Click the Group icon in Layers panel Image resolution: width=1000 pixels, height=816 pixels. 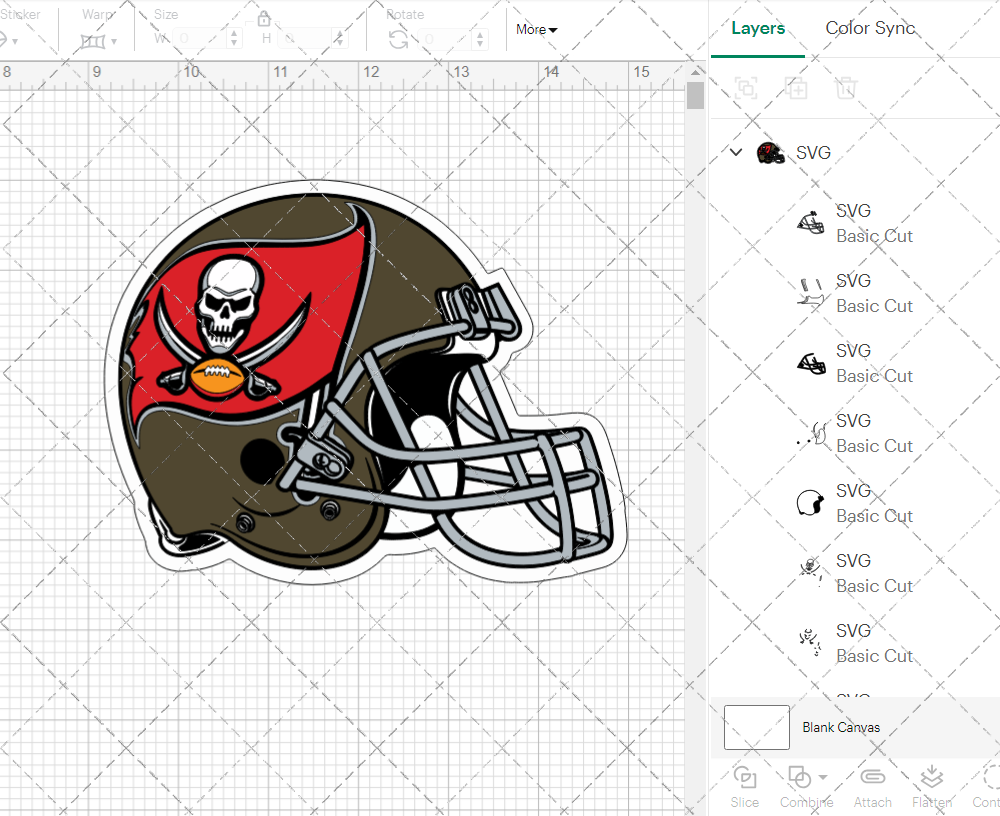click(745, 88)
